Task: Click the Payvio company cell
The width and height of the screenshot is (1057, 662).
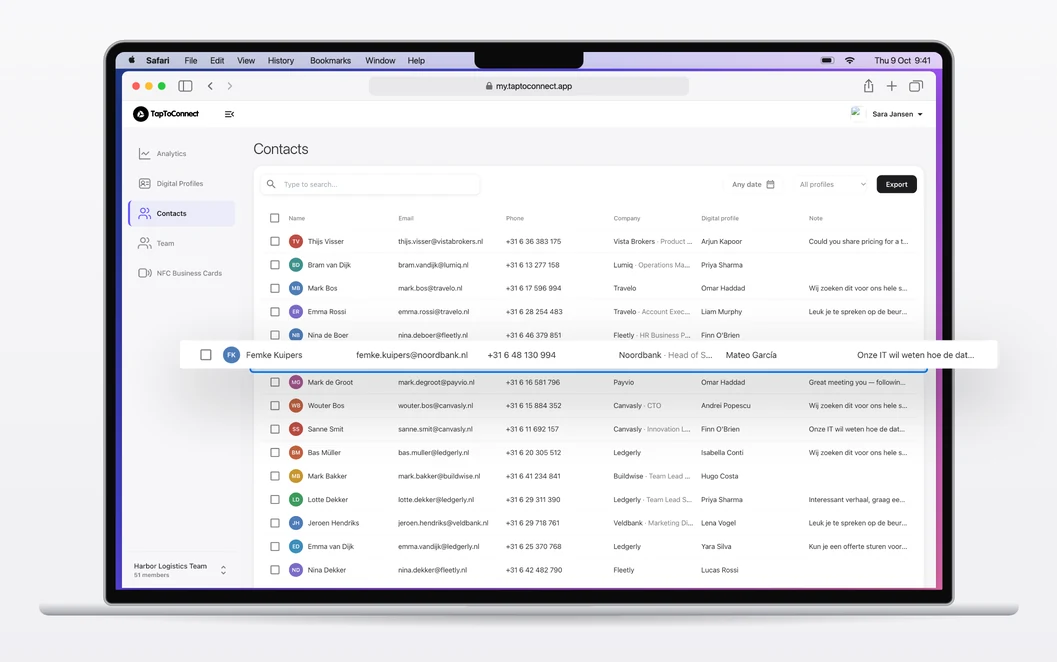Action: coord(624,382)
